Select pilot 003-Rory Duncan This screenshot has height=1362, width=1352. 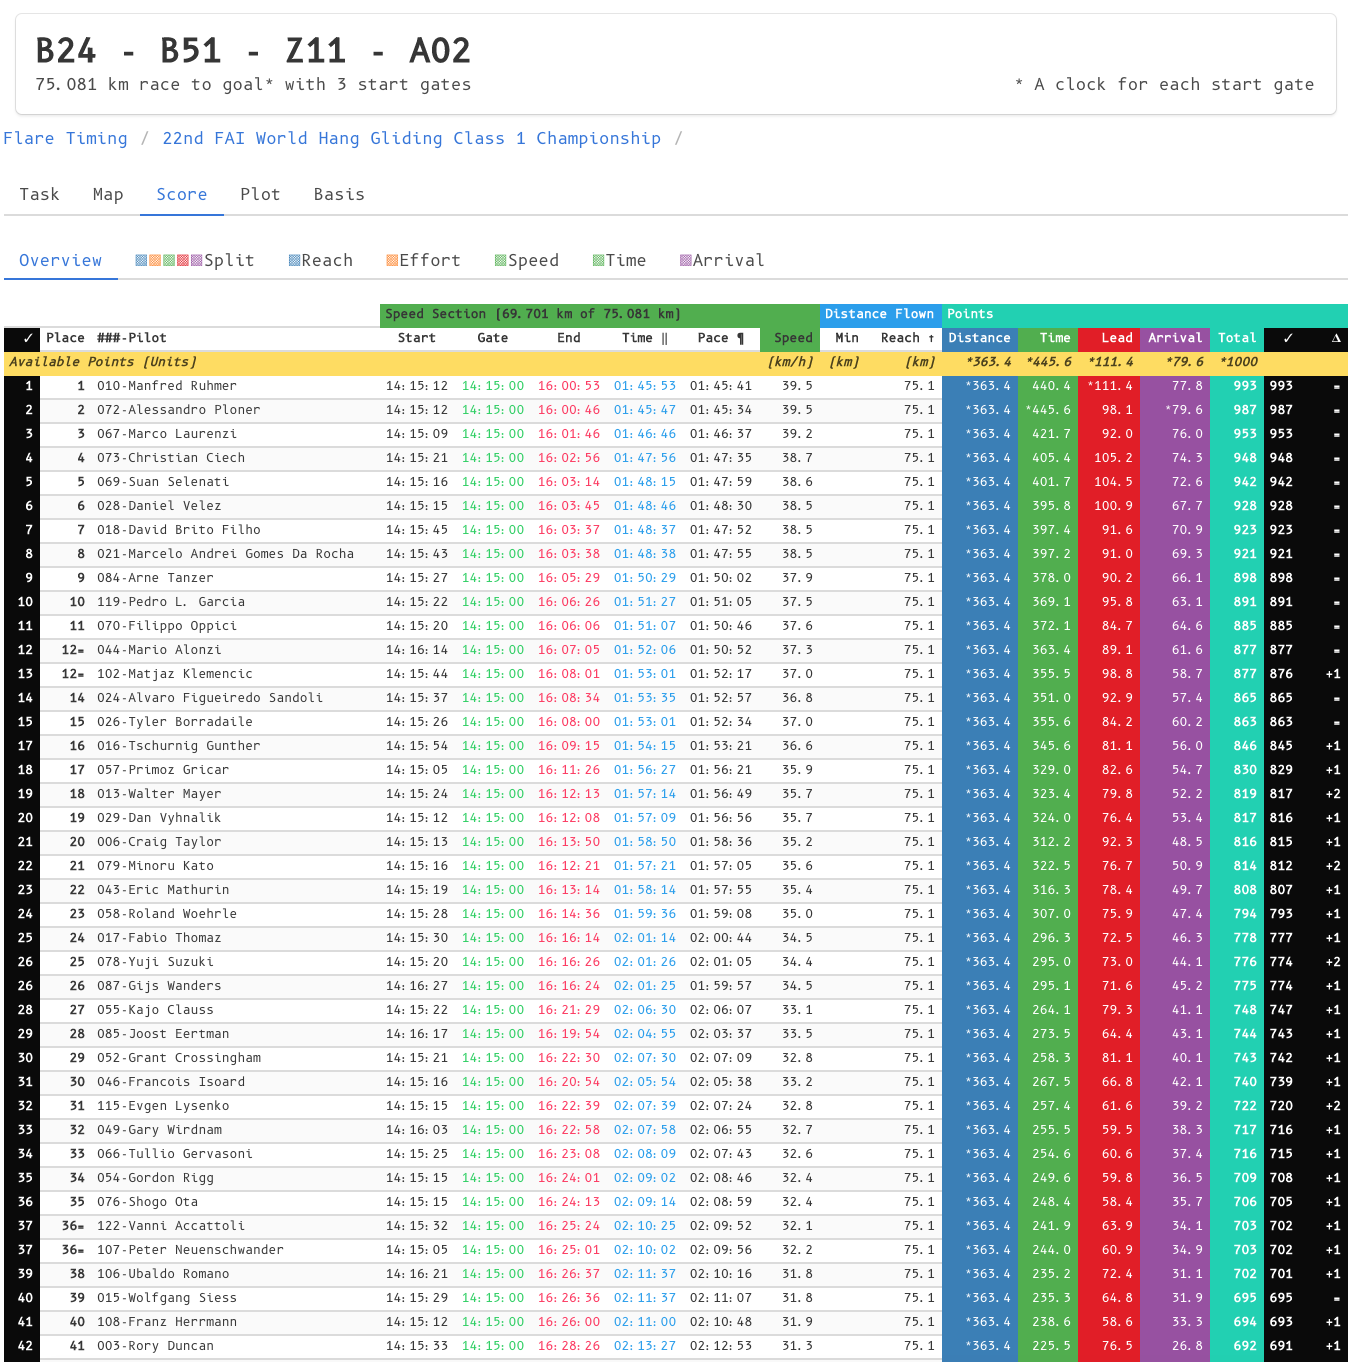(x=155, y=1346)
